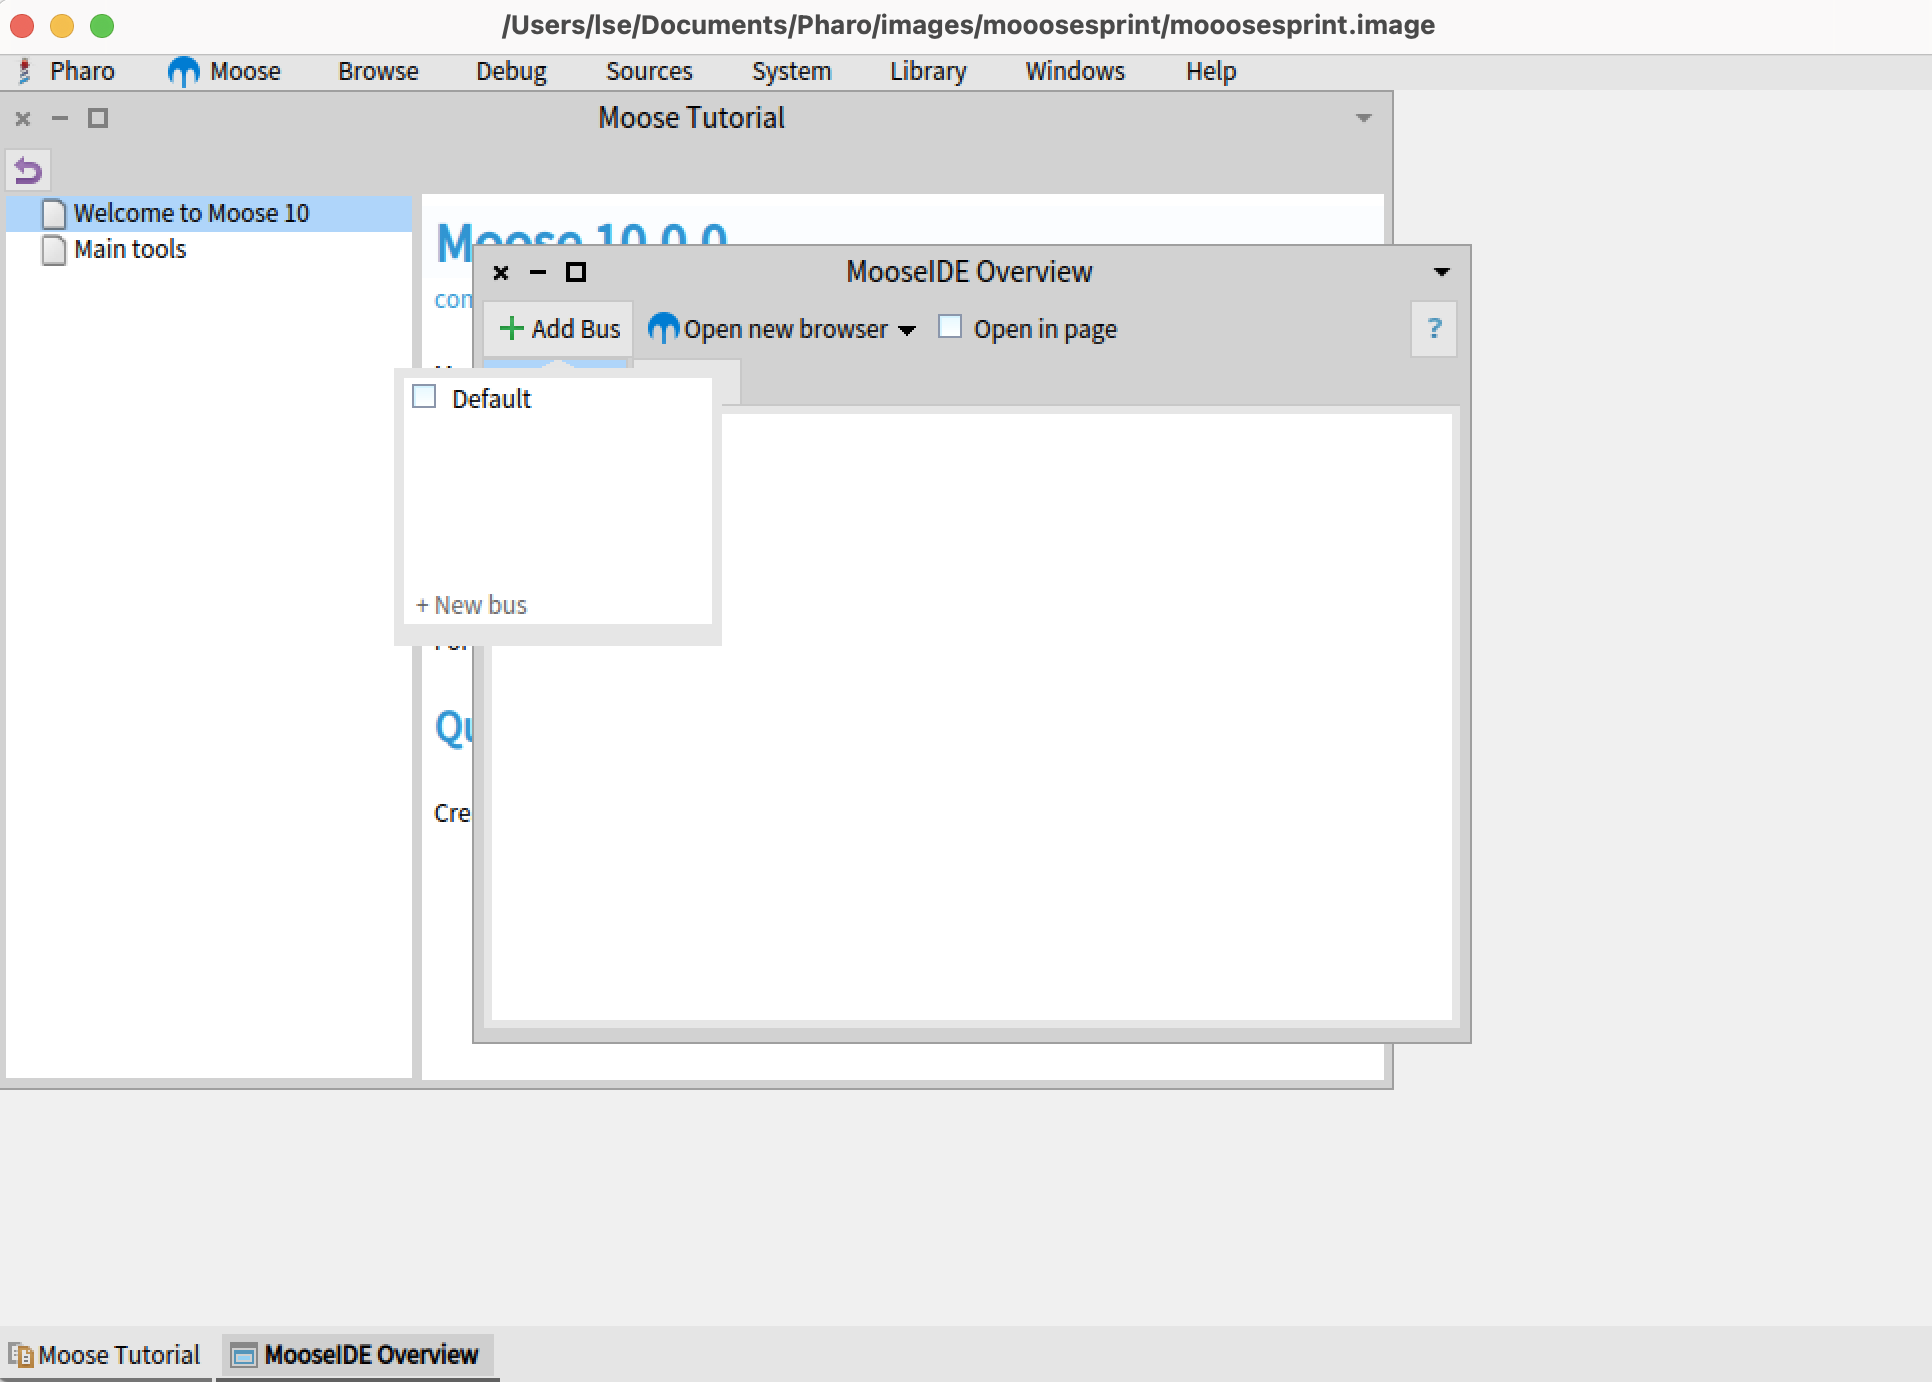The width and height of the screenshot is (1932, 1382).
Task: Click the page icon beside Main tools
Action: point(55,249)
